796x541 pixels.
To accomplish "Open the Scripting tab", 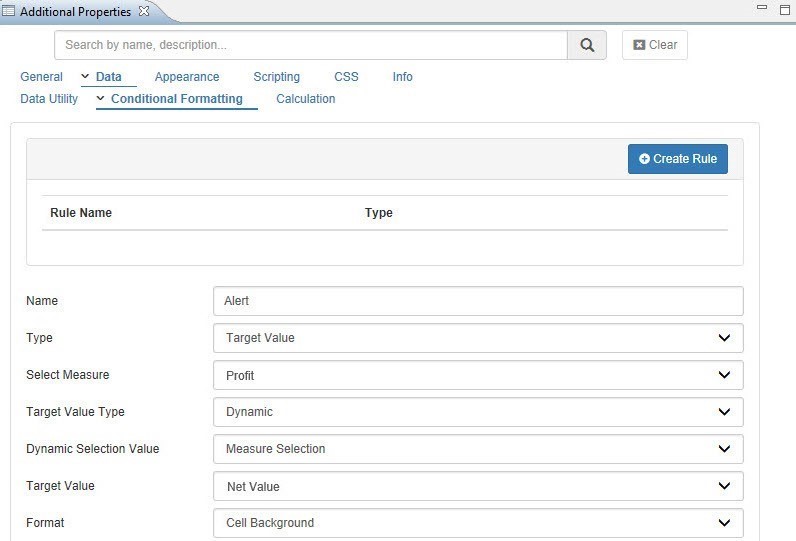I will click(x=276, y=77).
